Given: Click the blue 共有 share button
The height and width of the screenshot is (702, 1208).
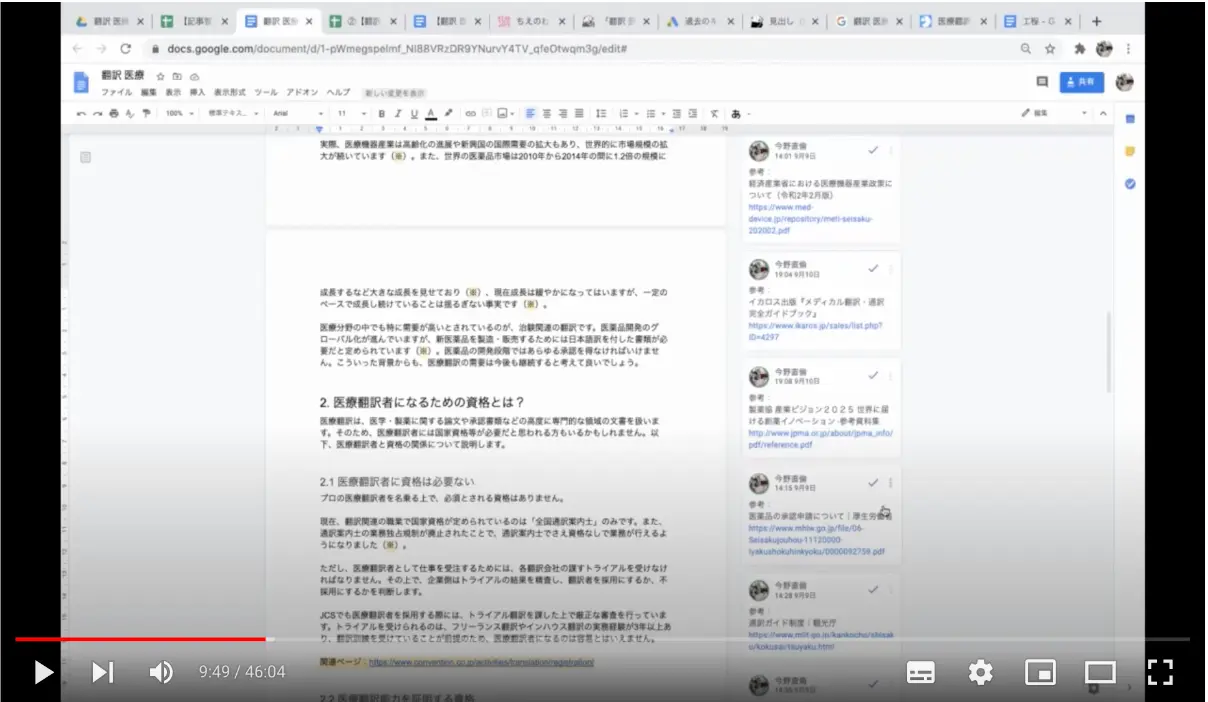Looking at the screenshot, I should [x=1082, y=82].
